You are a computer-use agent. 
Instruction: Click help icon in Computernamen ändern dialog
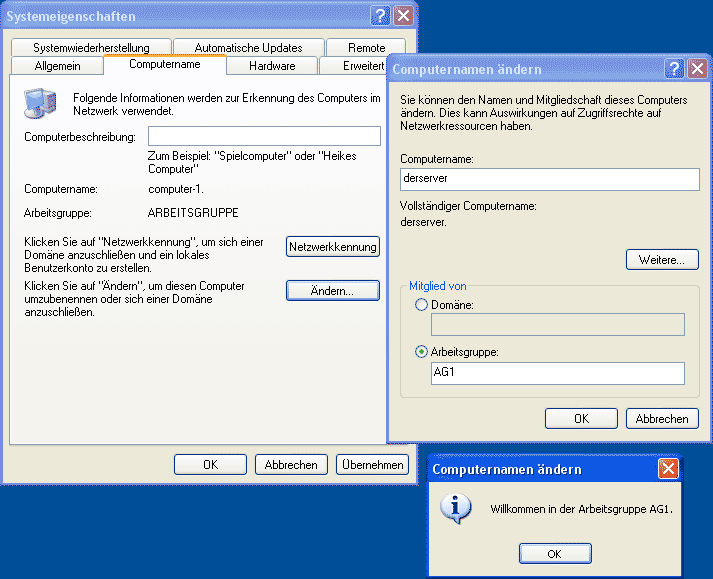tap(674, 69)
